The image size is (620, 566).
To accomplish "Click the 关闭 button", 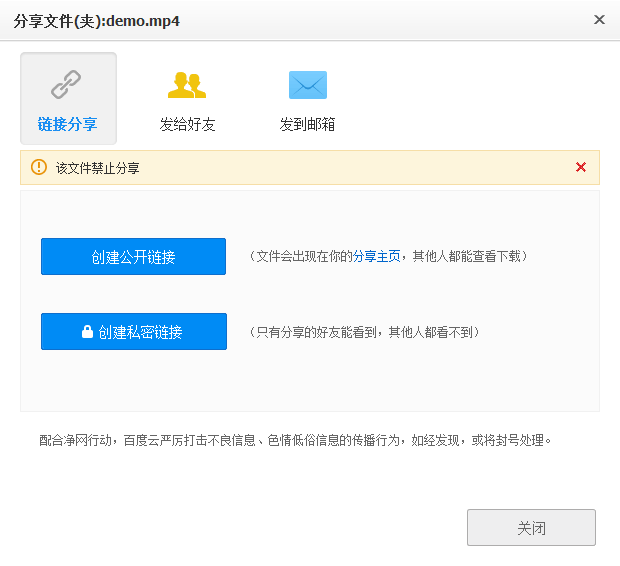I will click(531, 528).
